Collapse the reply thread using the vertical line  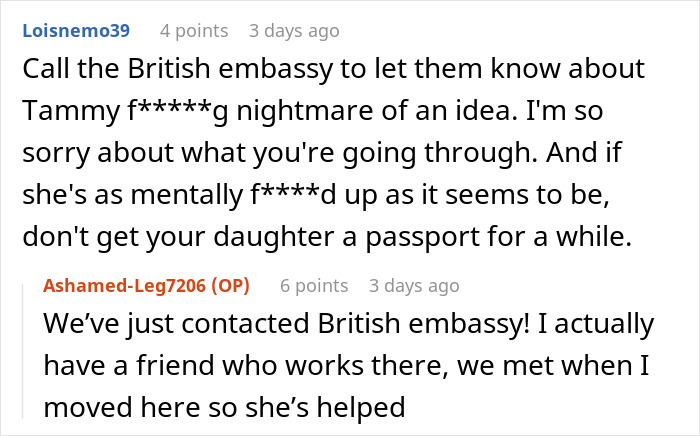pos(21,352)
